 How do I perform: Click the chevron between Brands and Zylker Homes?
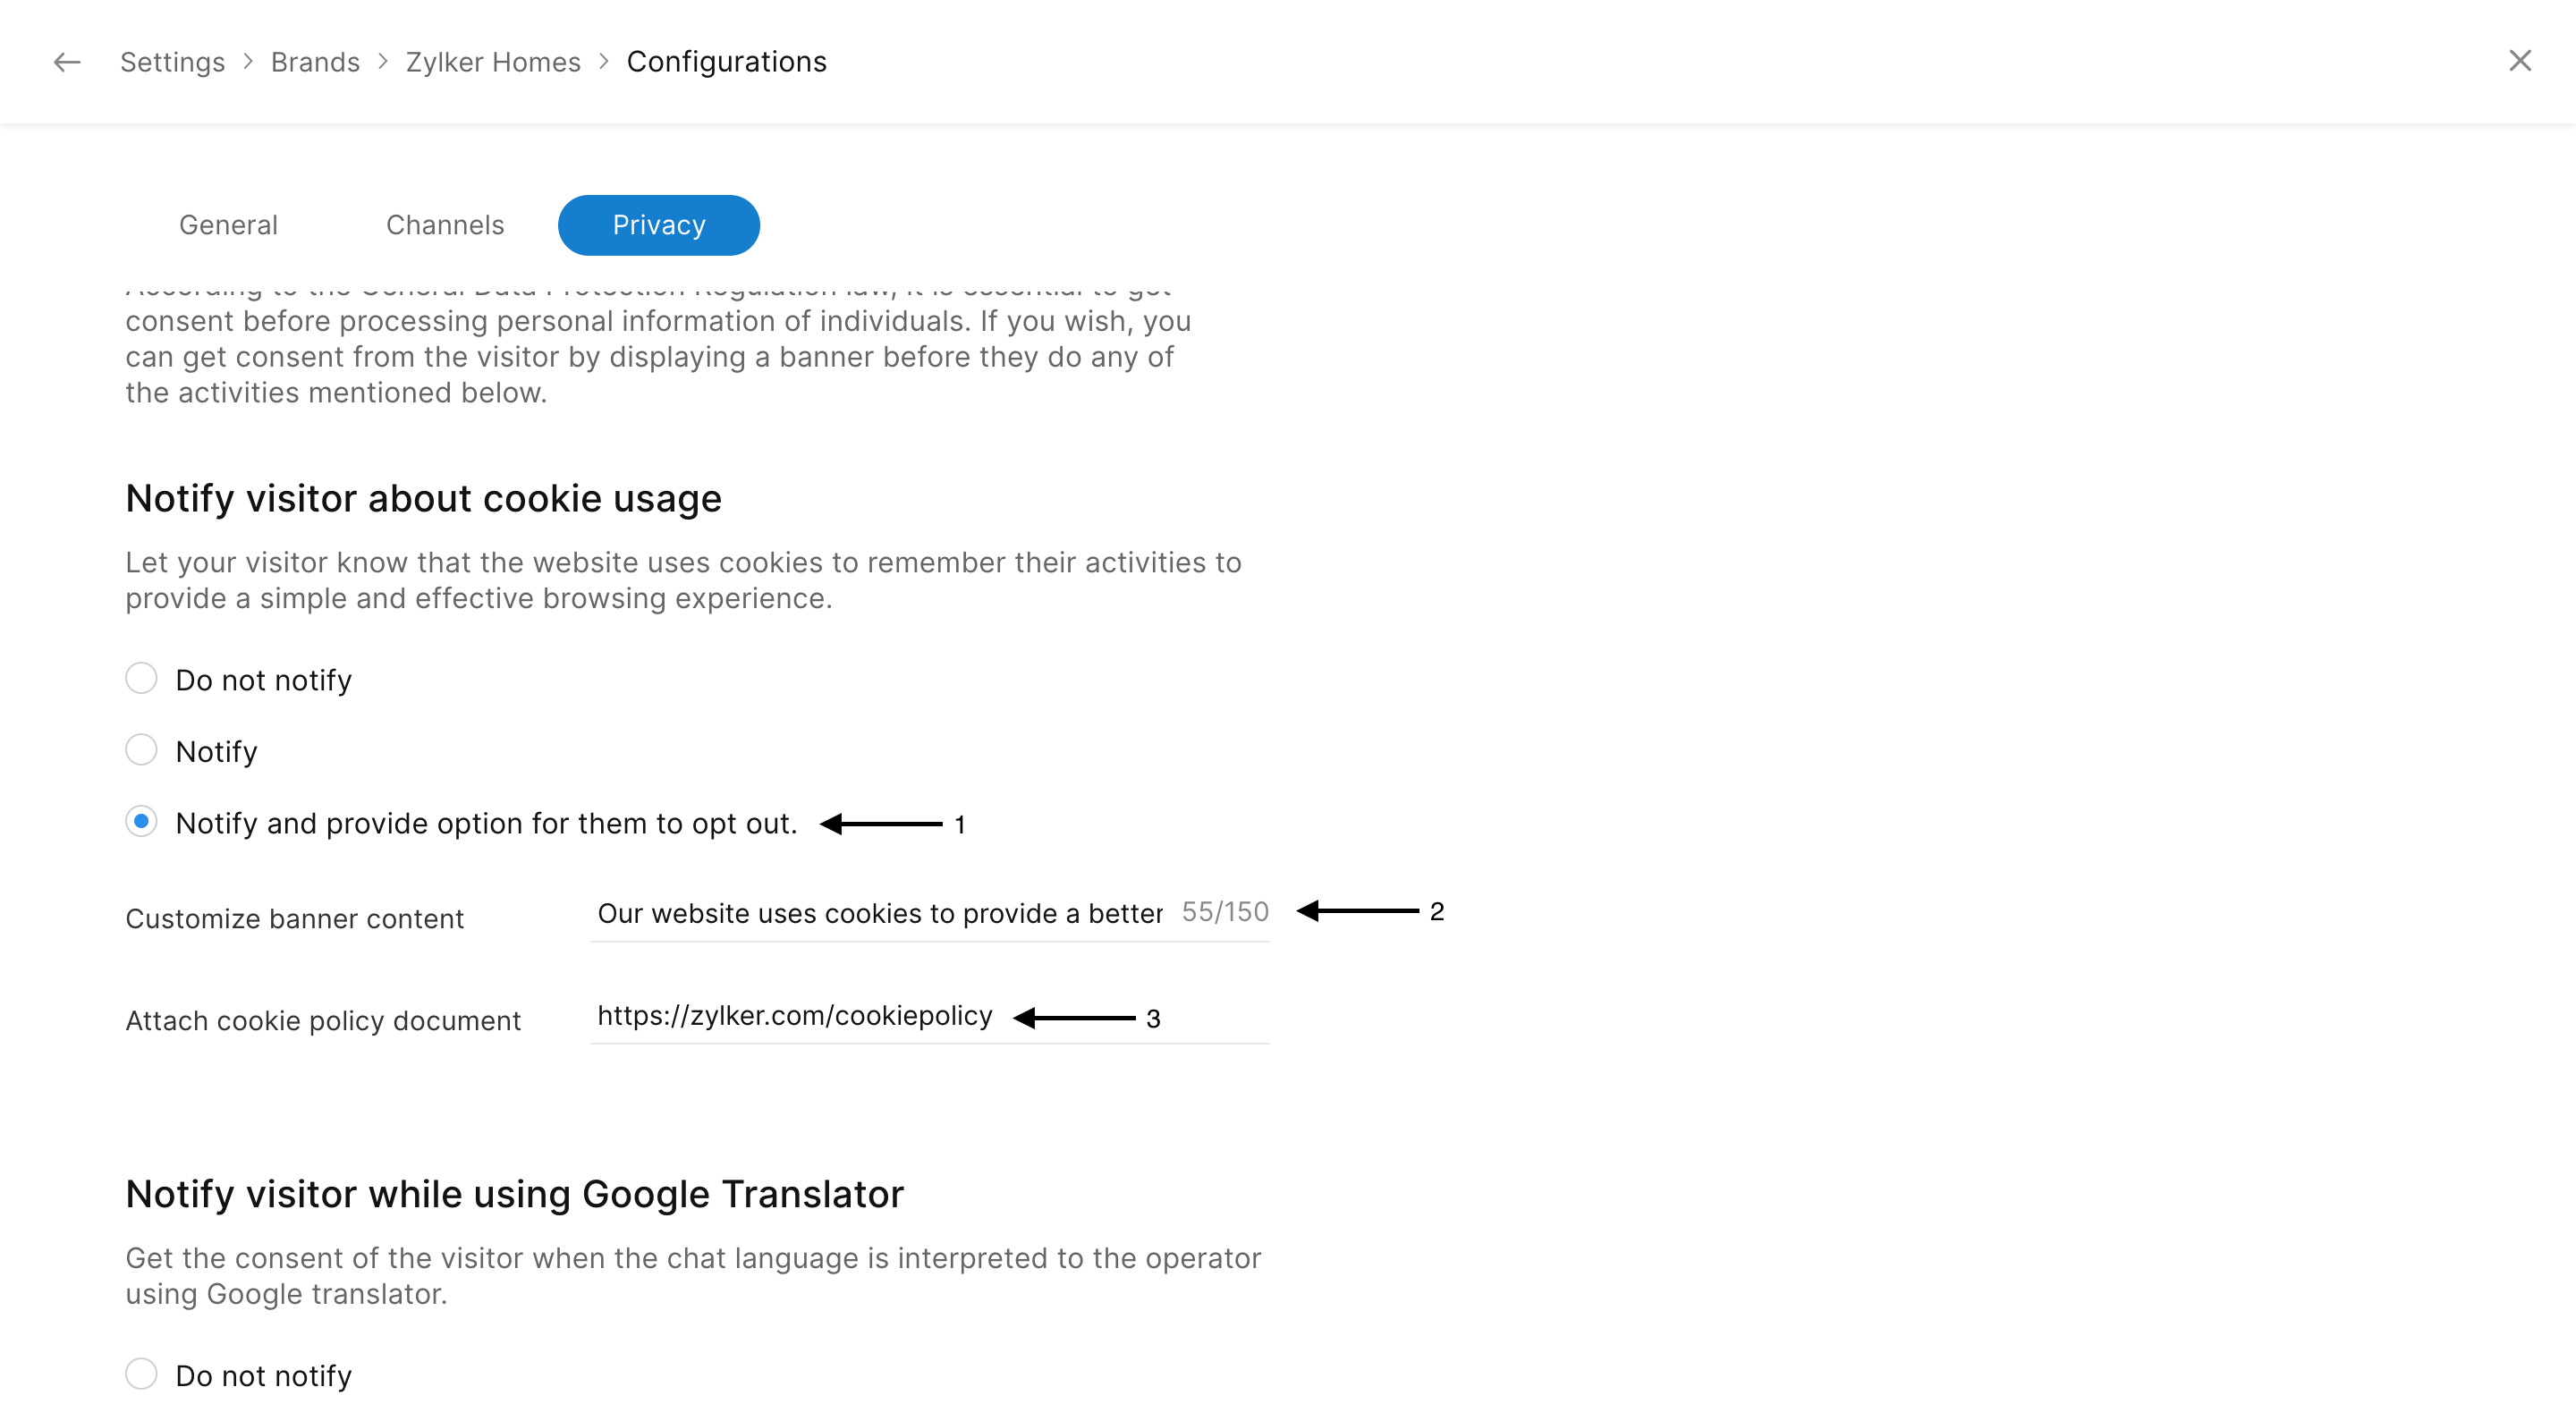click(383, 62)
